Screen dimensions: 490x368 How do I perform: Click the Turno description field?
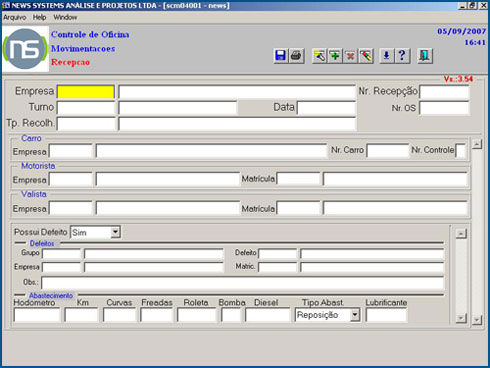[x=178, y=108]
